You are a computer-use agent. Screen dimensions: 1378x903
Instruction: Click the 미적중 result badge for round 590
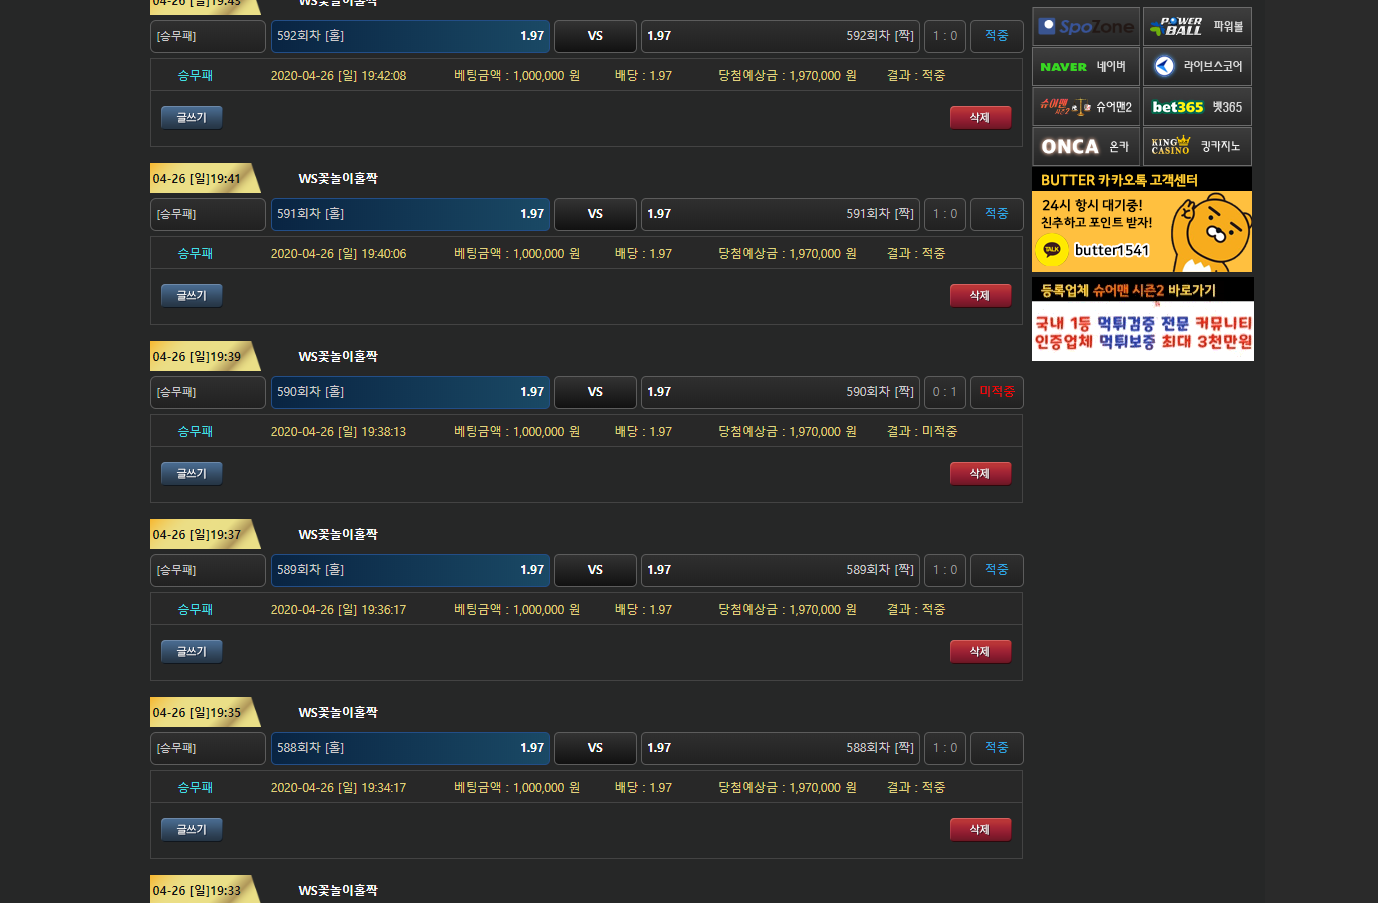pos(996,392)
